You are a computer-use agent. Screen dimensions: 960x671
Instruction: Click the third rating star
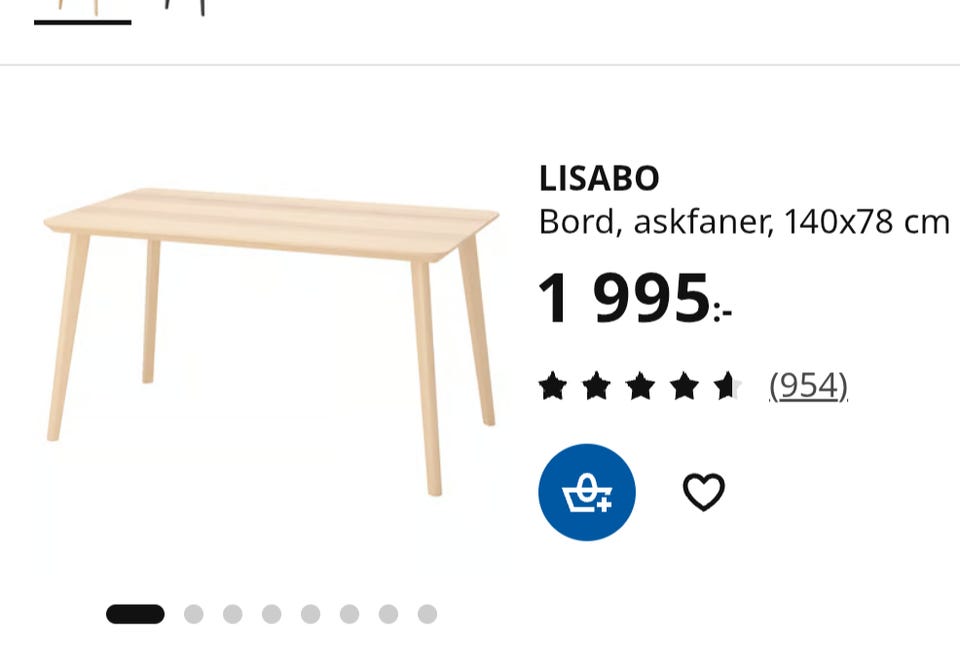point(640,386)
